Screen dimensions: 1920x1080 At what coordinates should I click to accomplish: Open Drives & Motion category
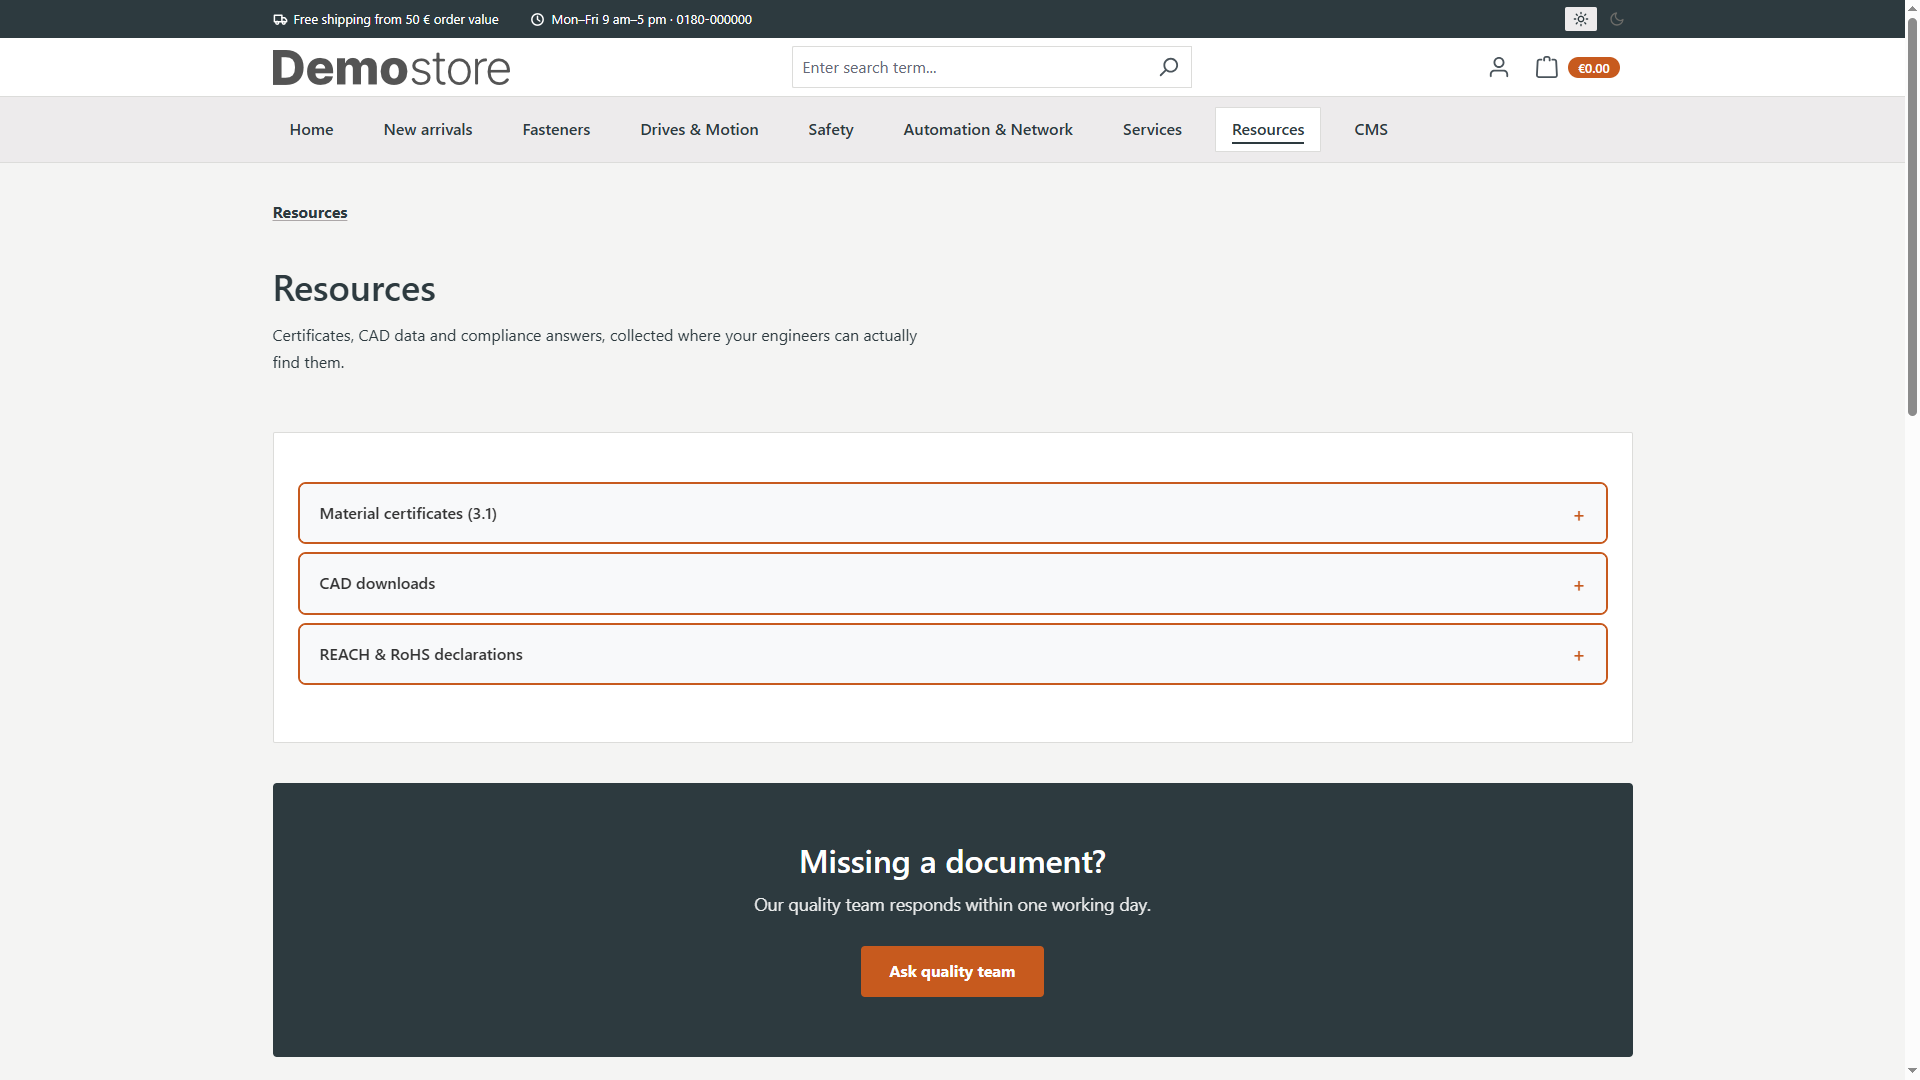click(x=699, y=129)
